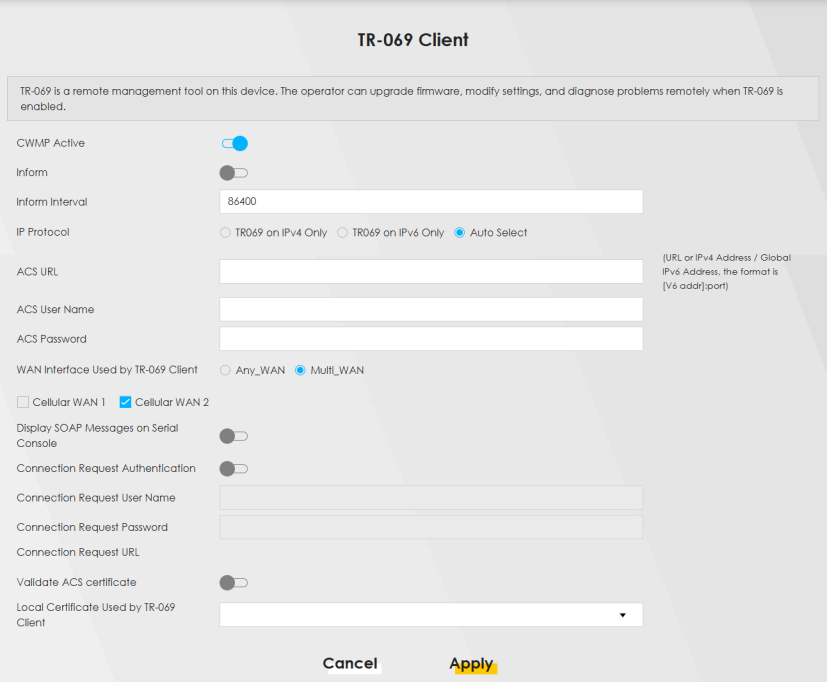Select the Auto Select IP protocol
Screen dimensions: 827x682
click(x=460, y=233)
